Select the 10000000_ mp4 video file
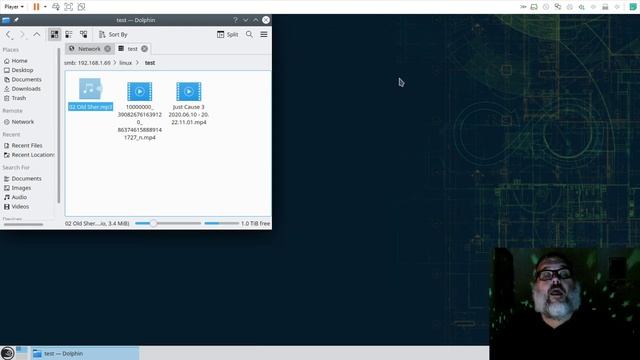 tap(140, 111)
